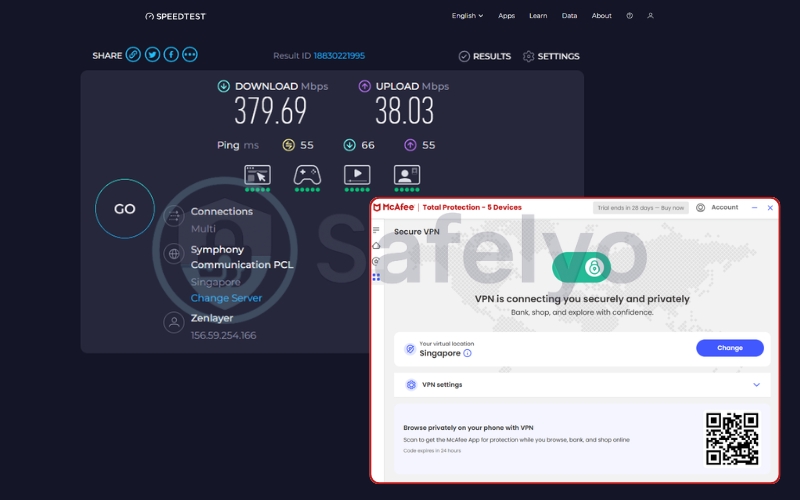Image resolution: width=800 pixels, height=500 pixels.
Task: Open Speedtest SETTINGS
Action: coord(551,56)
